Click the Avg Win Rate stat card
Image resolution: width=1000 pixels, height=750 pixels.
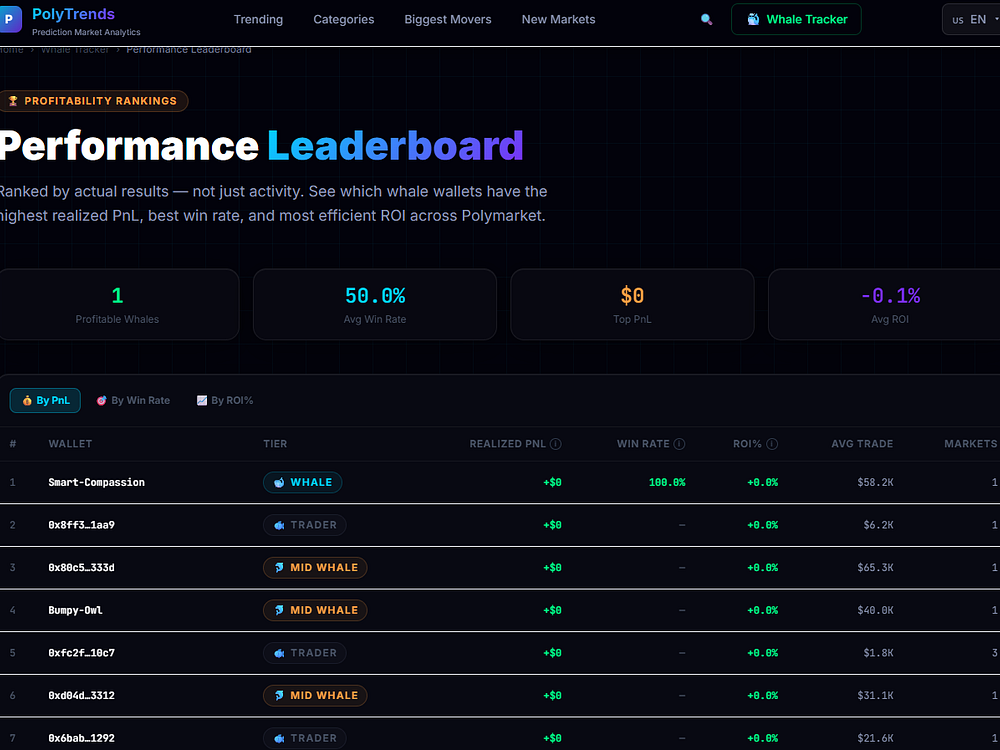[x=375, y=304]
